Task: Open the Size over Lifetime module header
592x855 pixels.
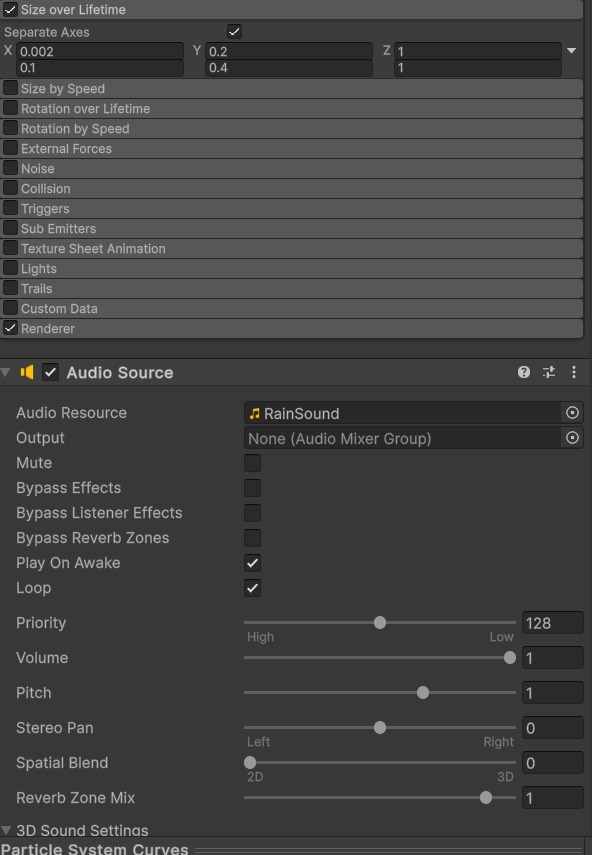Action: point(292,9)
